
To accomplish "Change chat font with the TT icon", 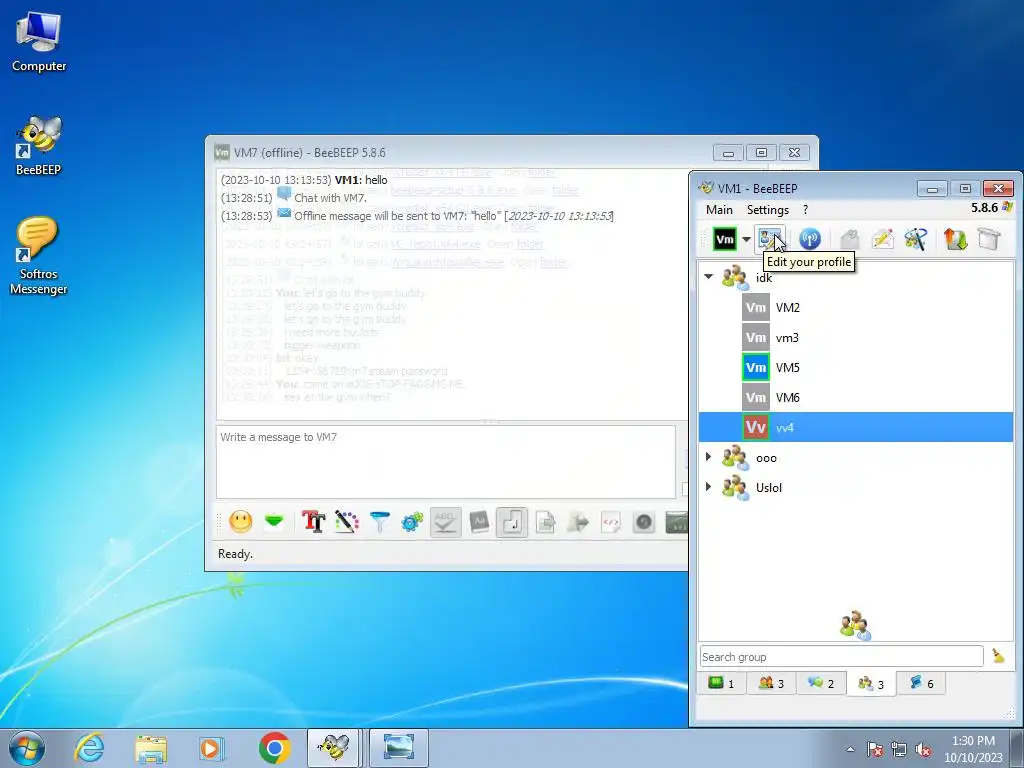I will click(313, 522).
